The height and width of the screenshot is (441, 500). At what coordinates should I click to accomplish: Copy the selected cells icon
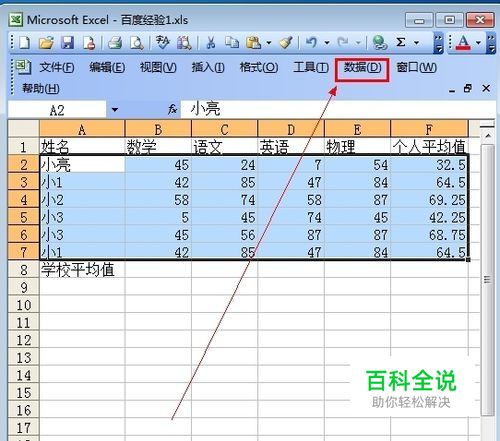click(232, 43)
